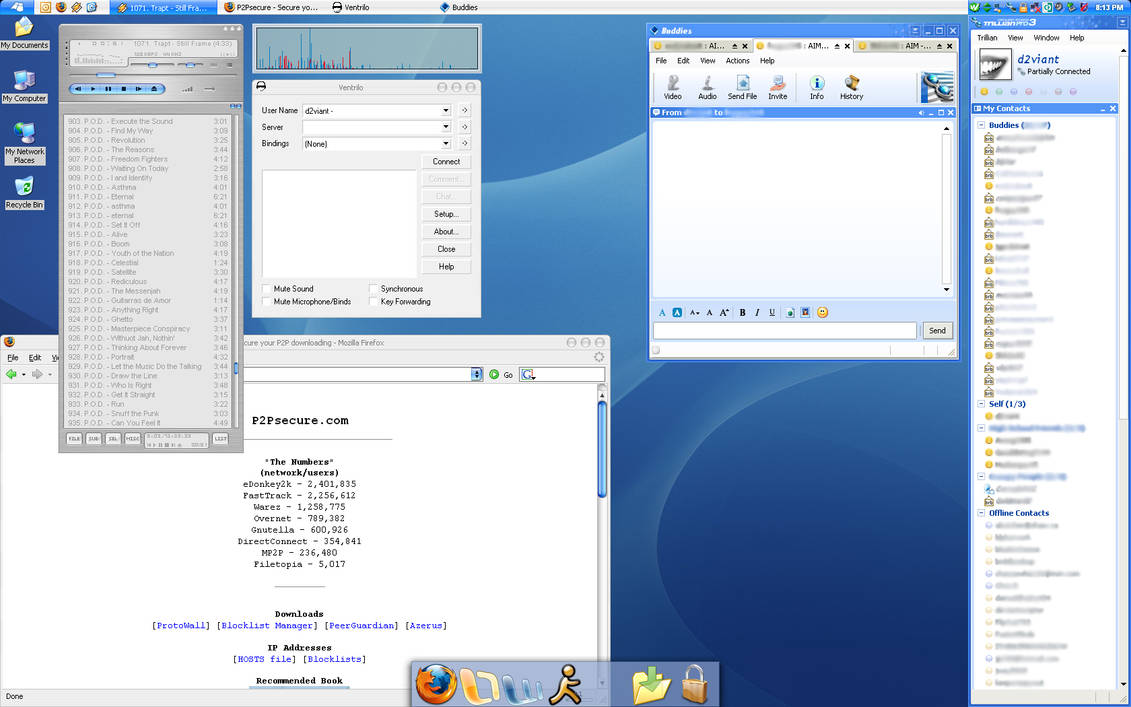Click the pause button in the music player
1131x707 pixels.
coord(108,89)
